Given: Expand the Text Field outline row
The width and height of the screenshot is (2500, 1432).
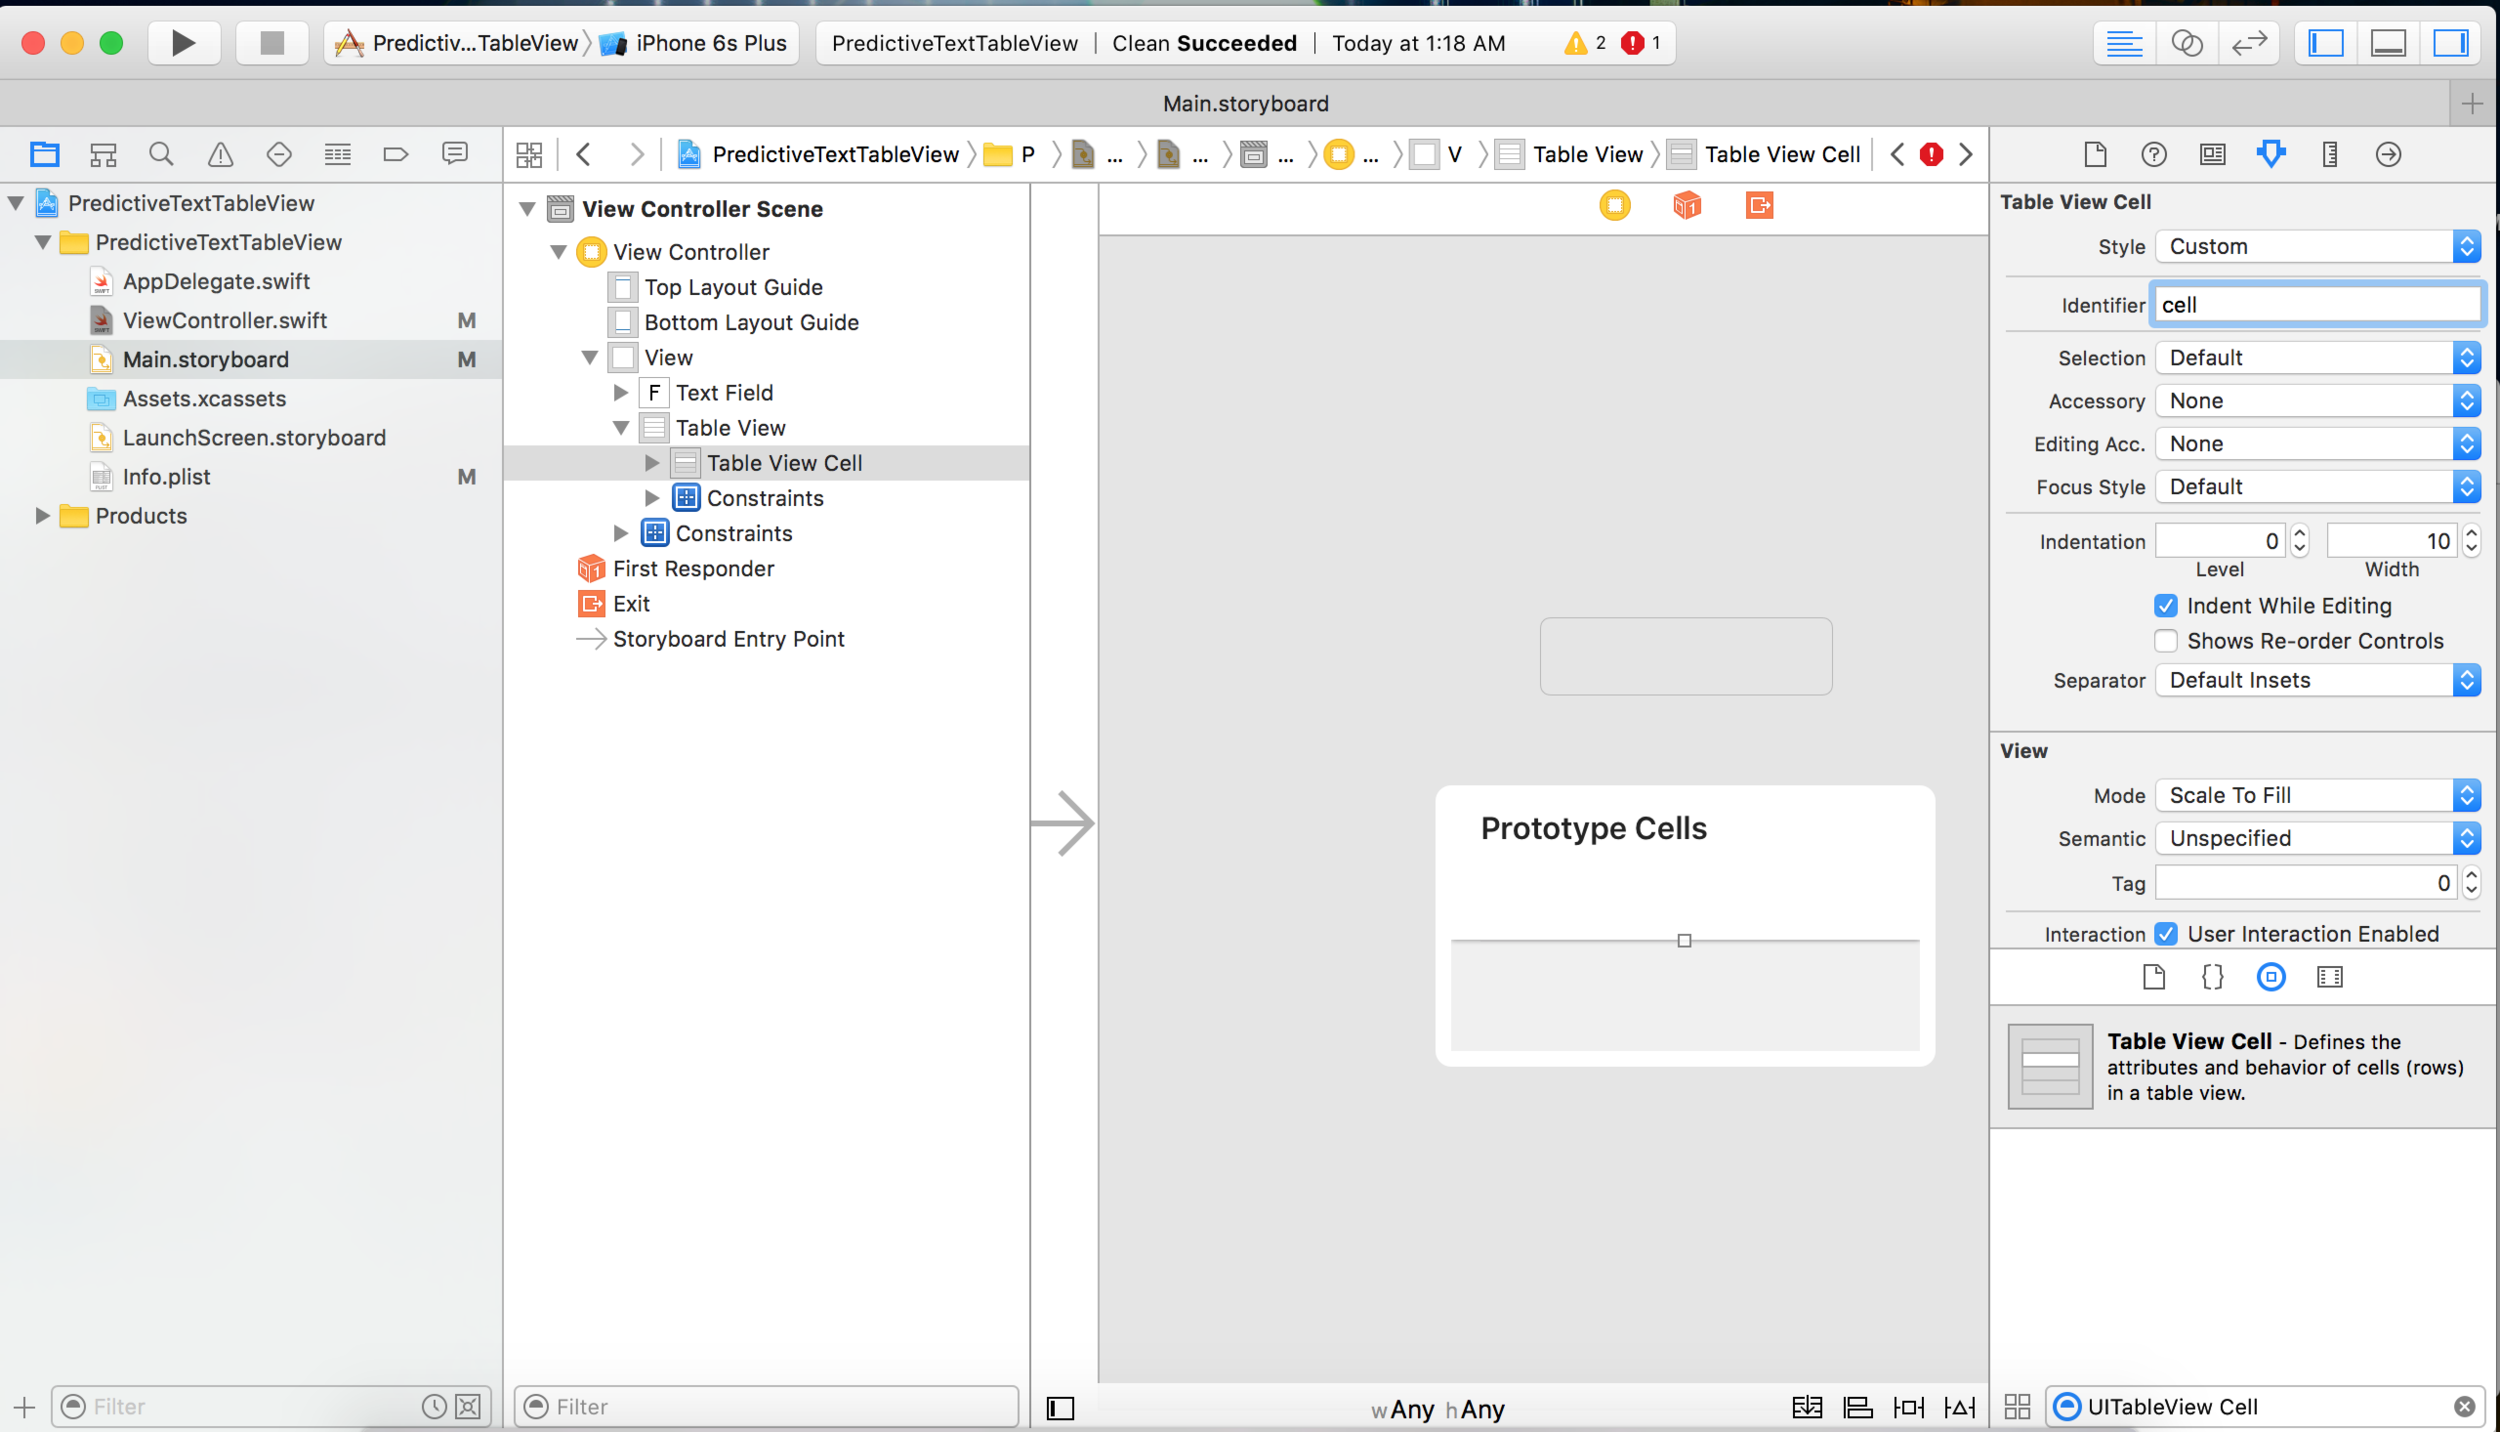Looking at the screenshot, I should click(621, 393).
